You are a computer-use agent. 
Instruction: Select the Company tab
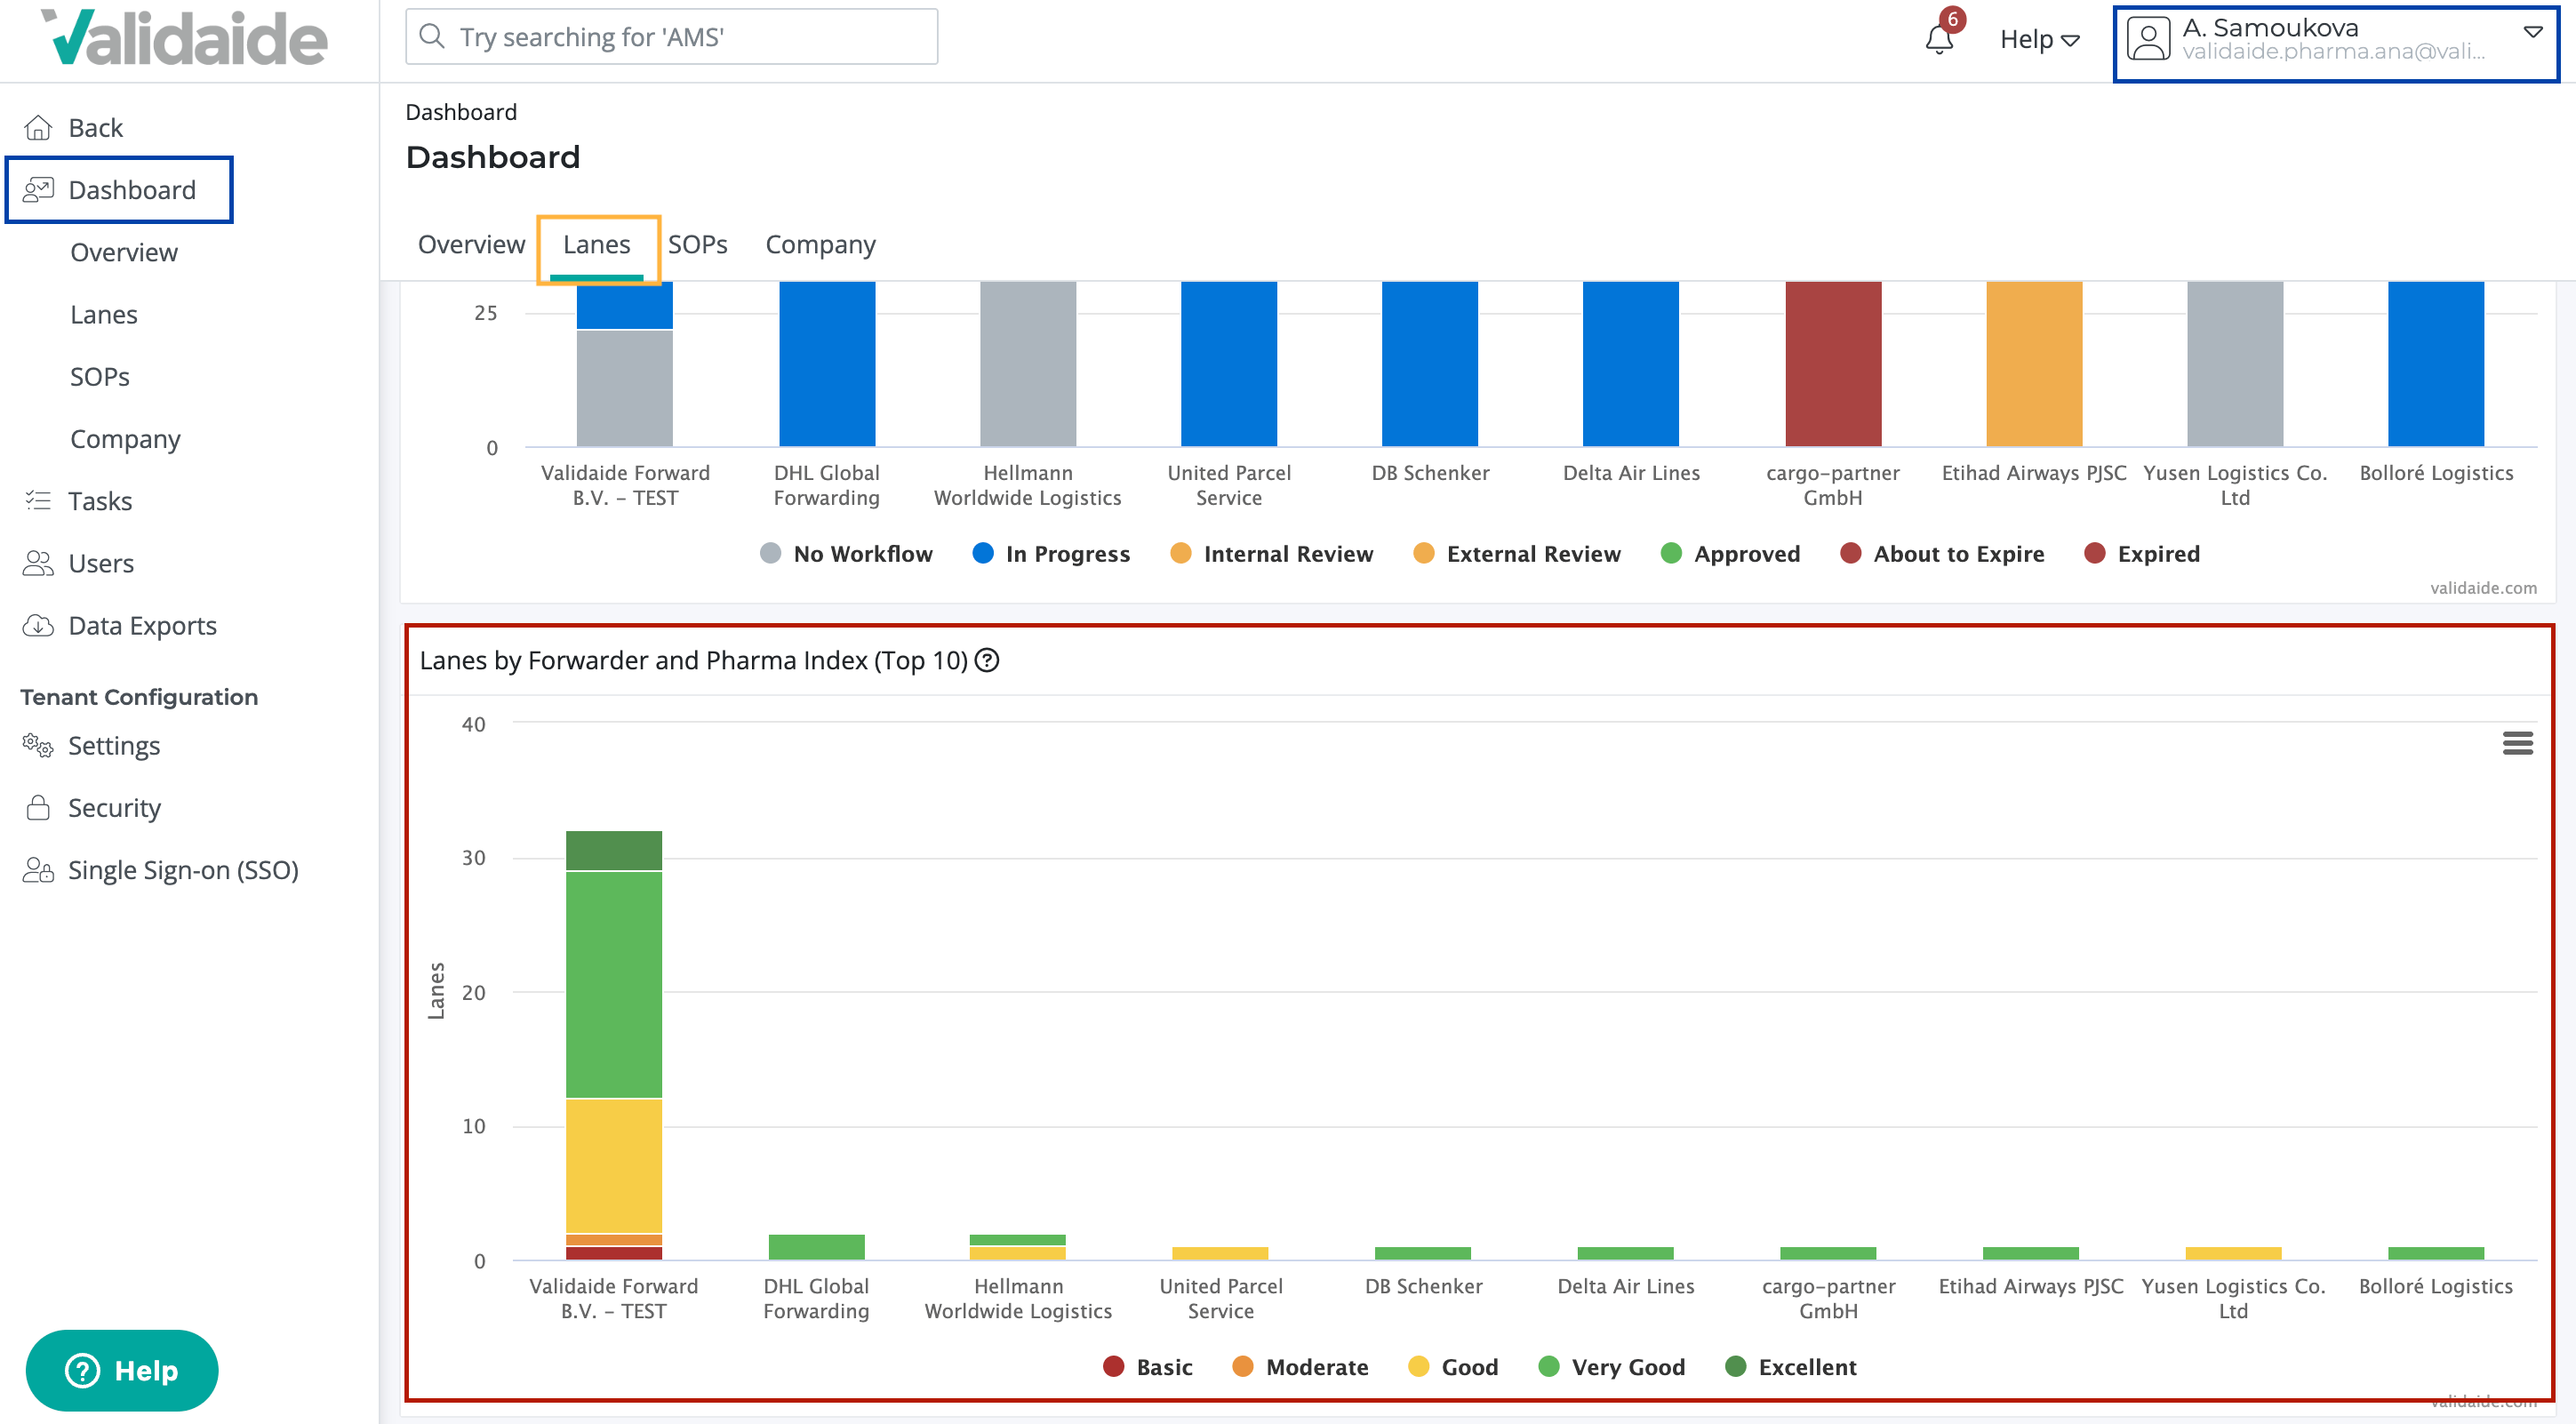tap(820, 244)
